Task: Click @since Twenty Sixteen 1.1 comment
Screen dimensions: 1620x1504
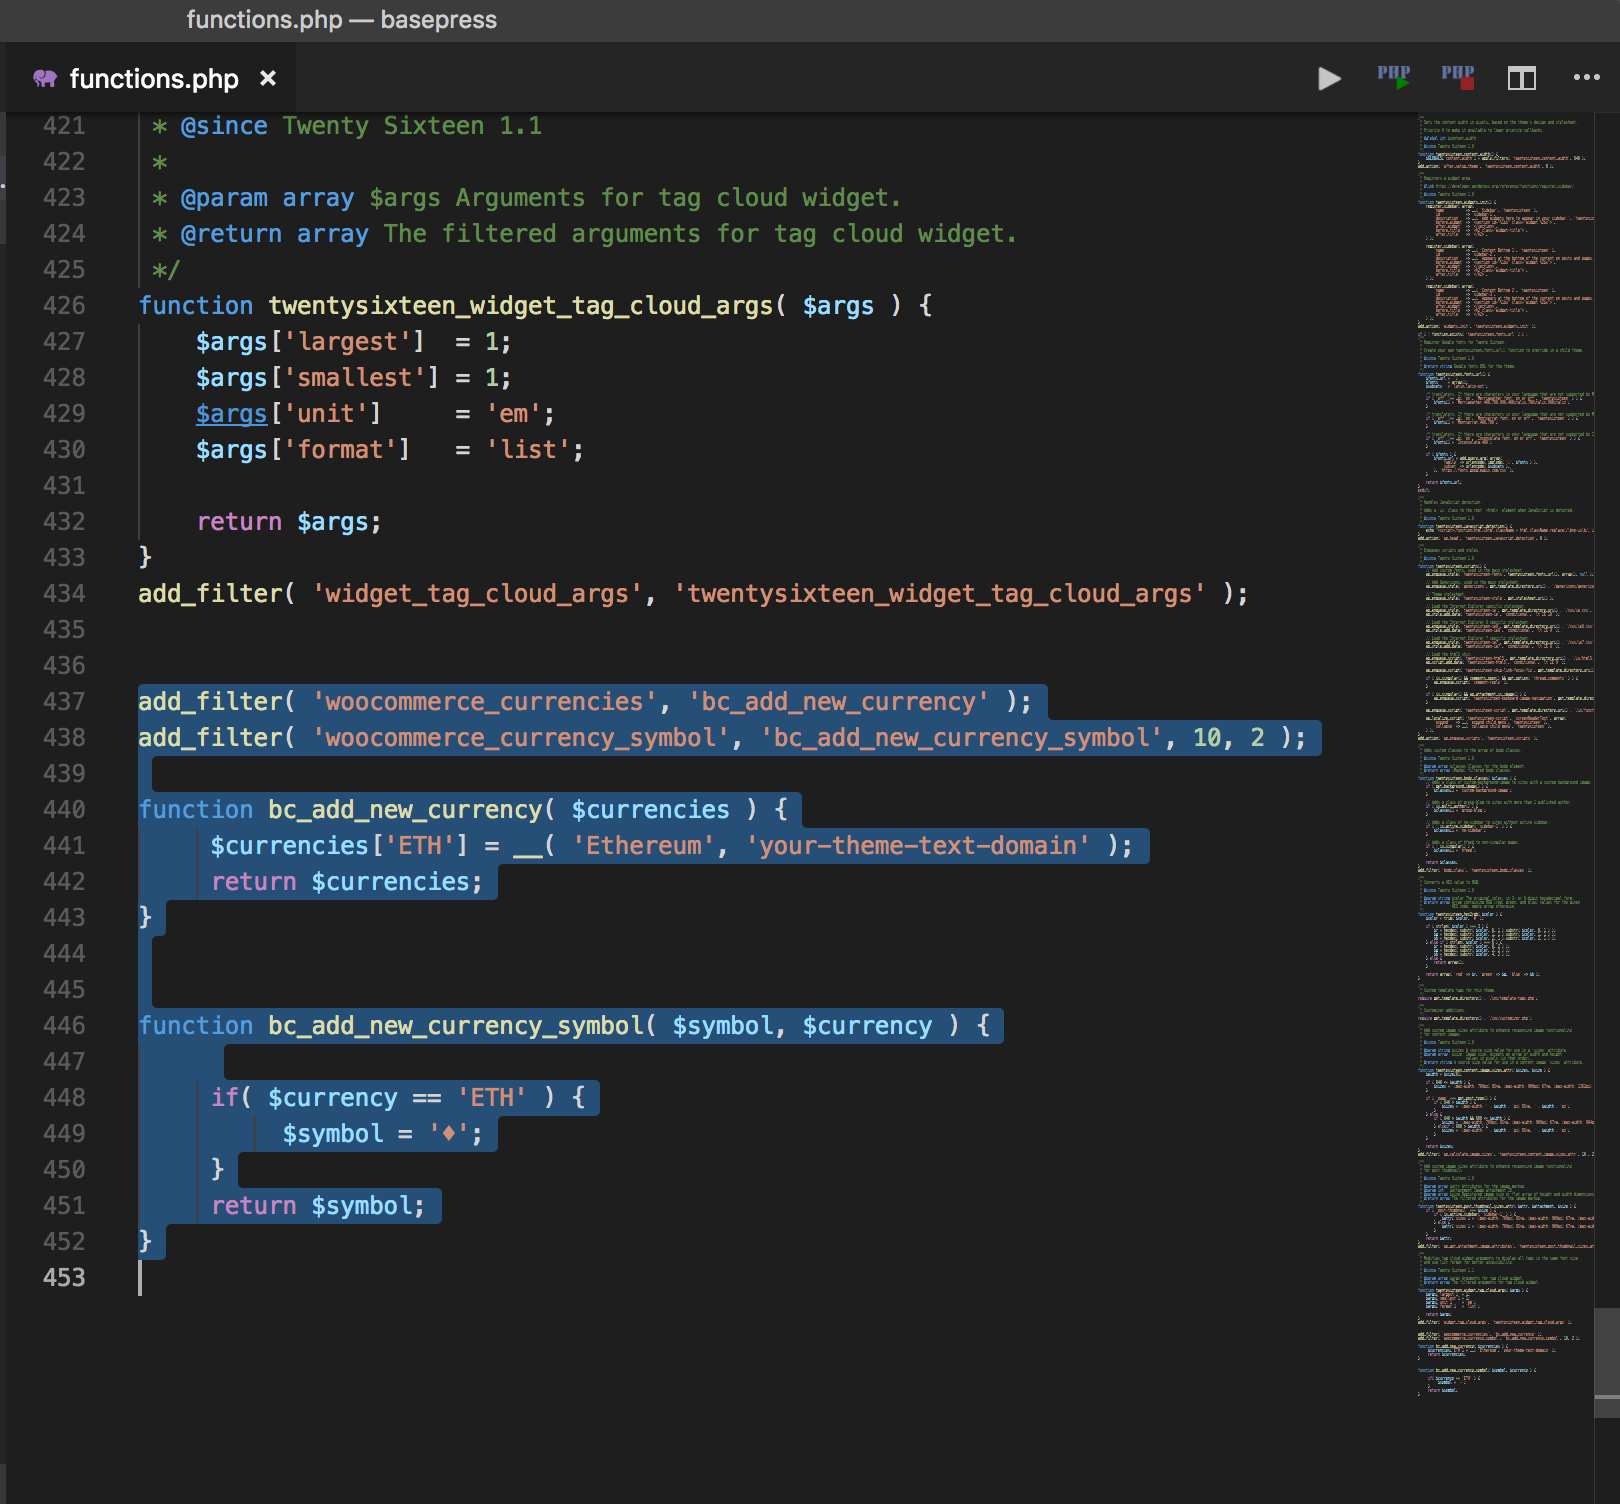Action: (x=361, y=126)
